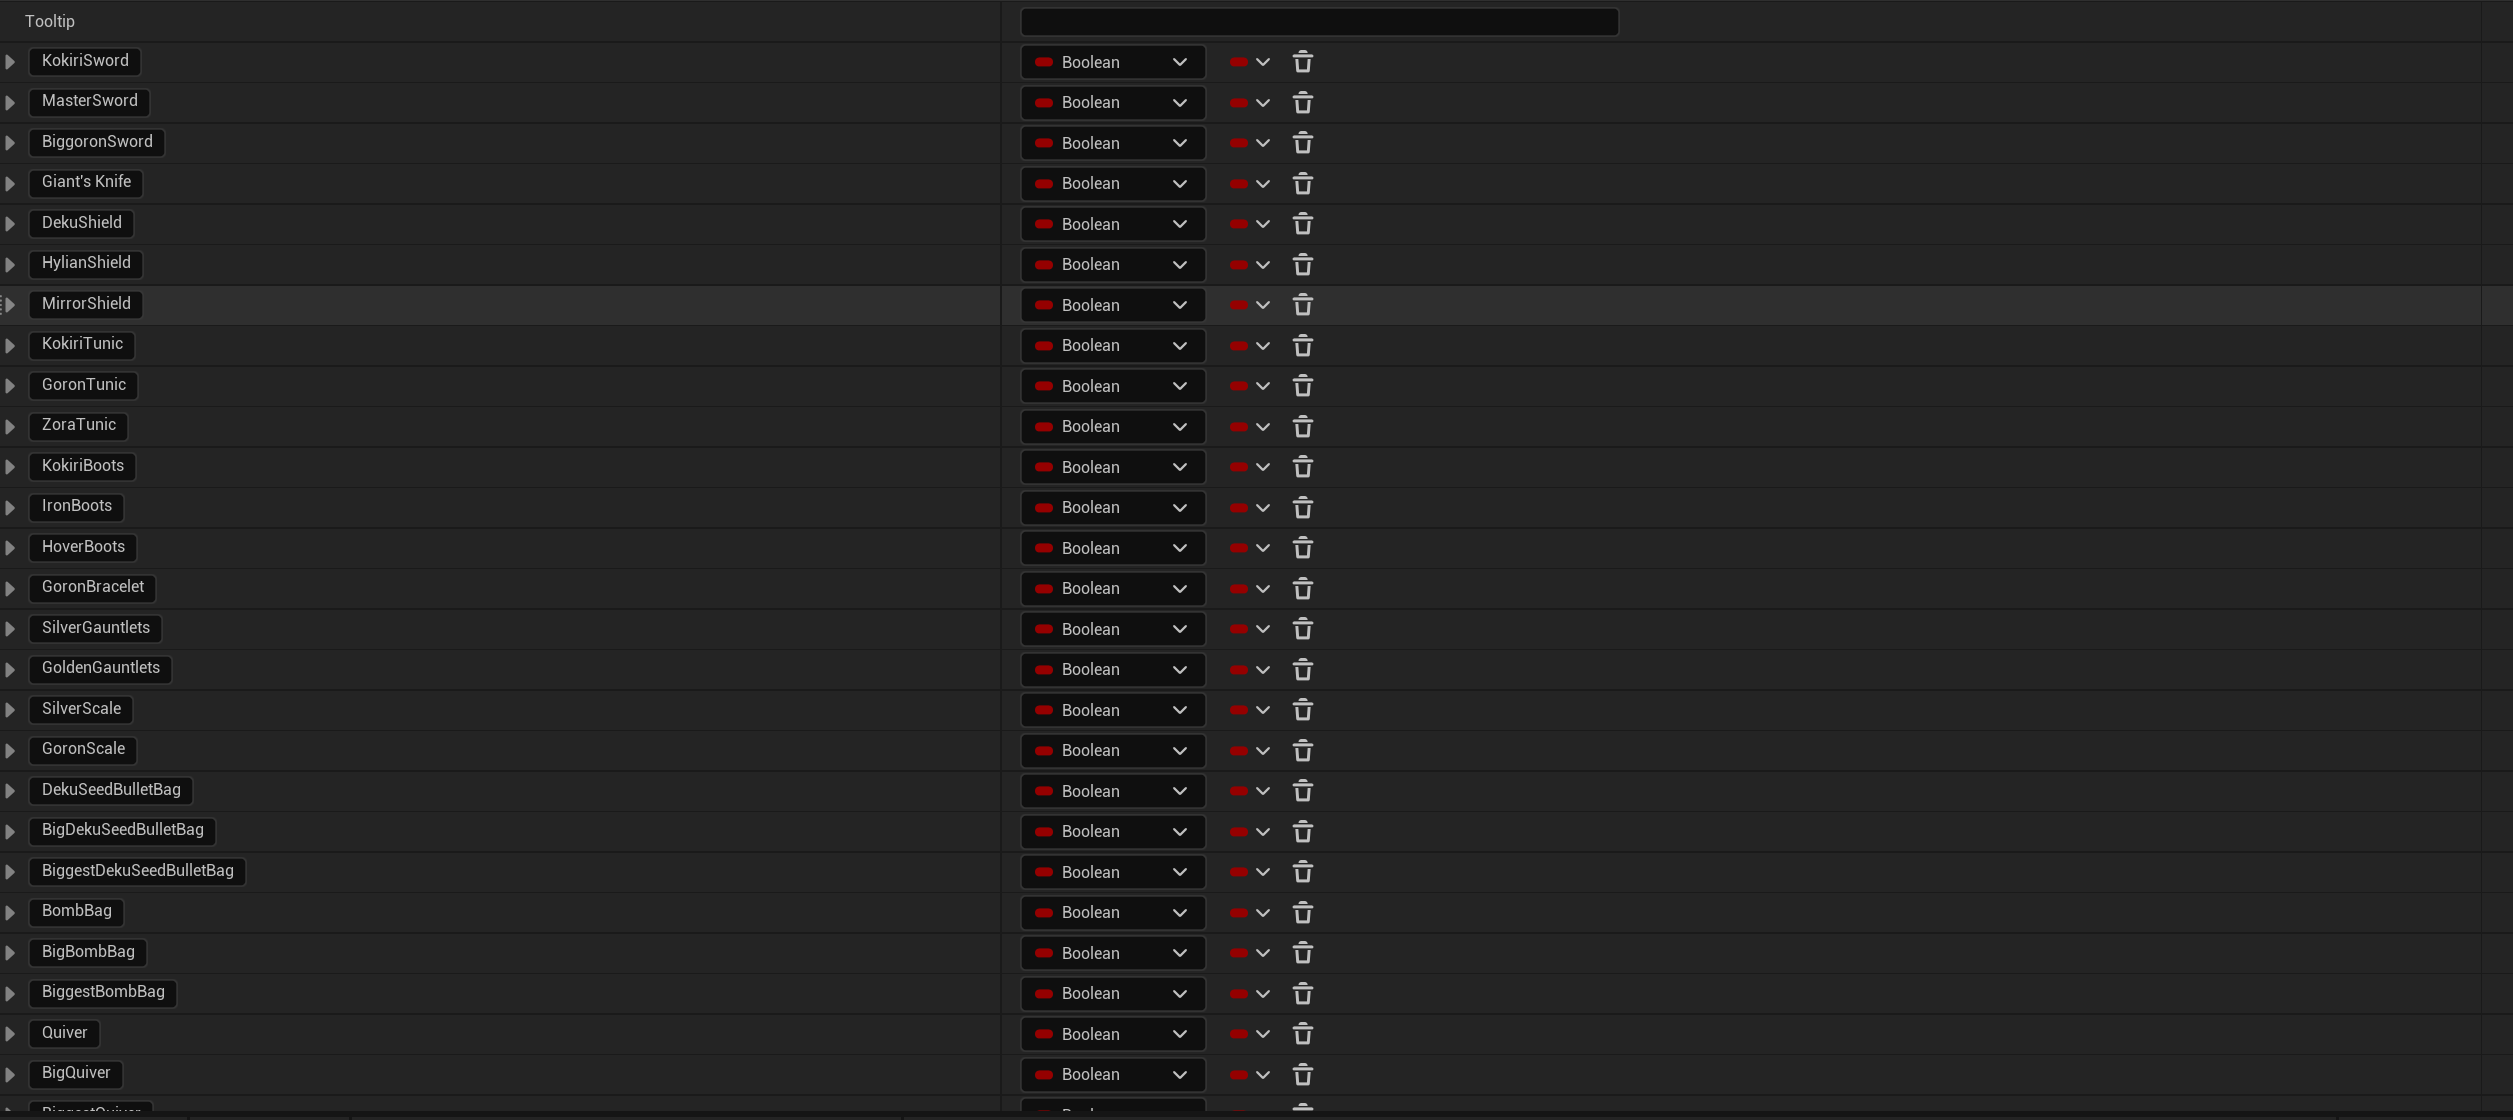Change ZoraTunic type from Boolean
The image size is (2513, 1120).
tap(1112, 427)
